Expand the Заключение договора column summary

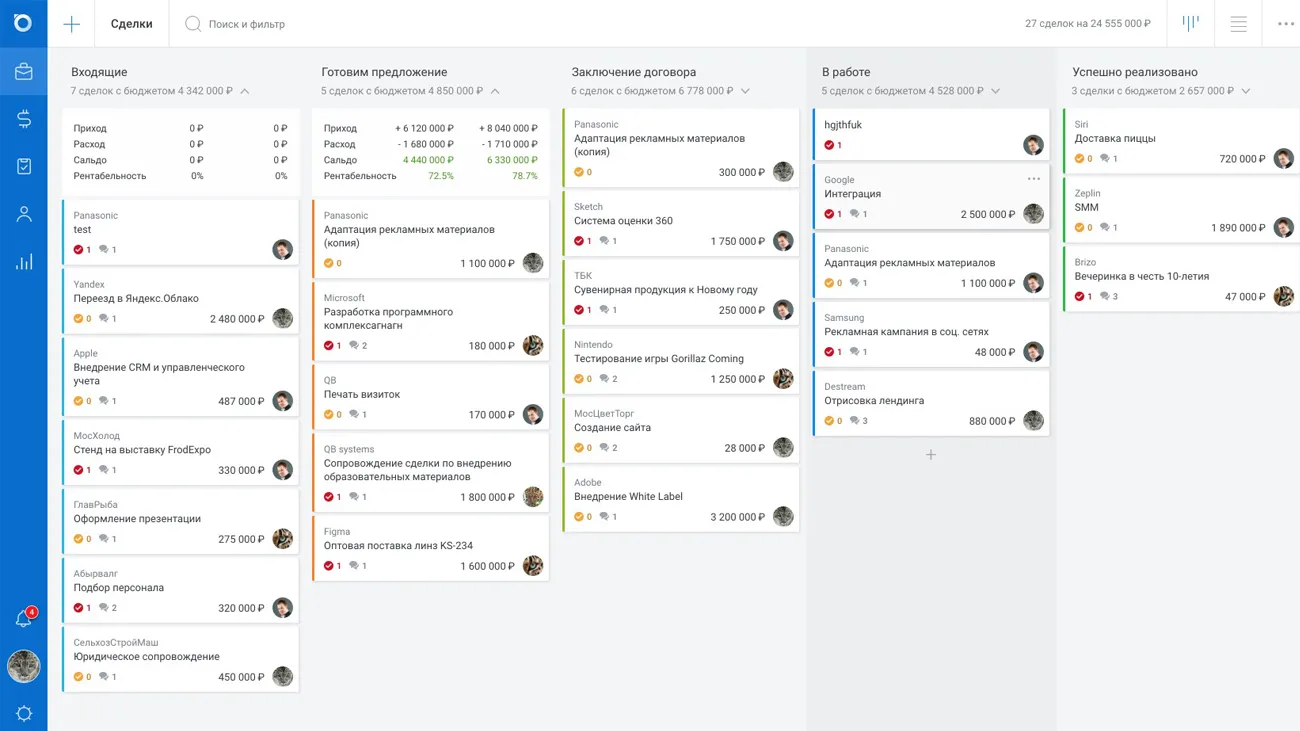[x=745, y=91]
